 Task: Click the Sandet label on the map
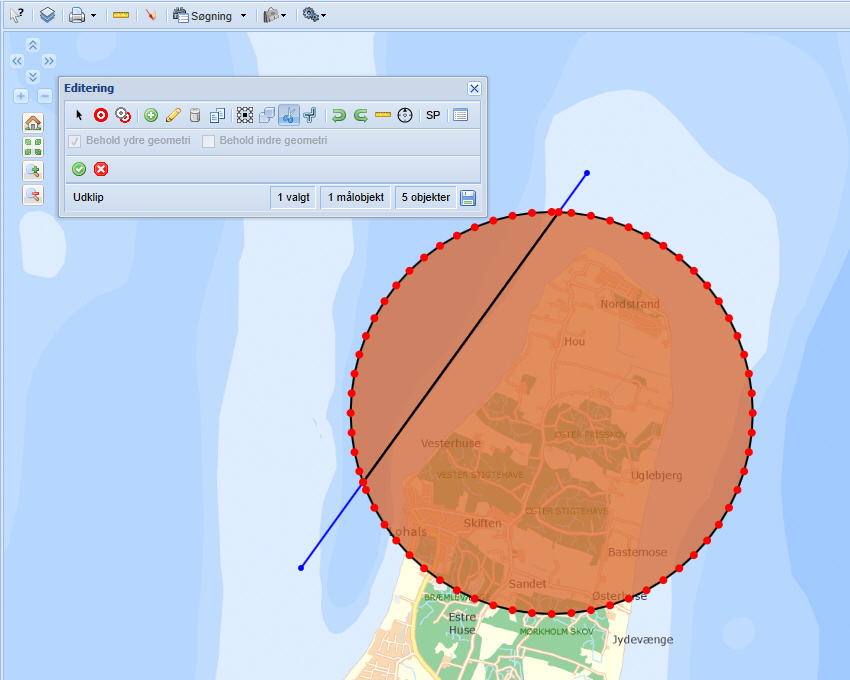pyautogui.click(x=527, y=583)
